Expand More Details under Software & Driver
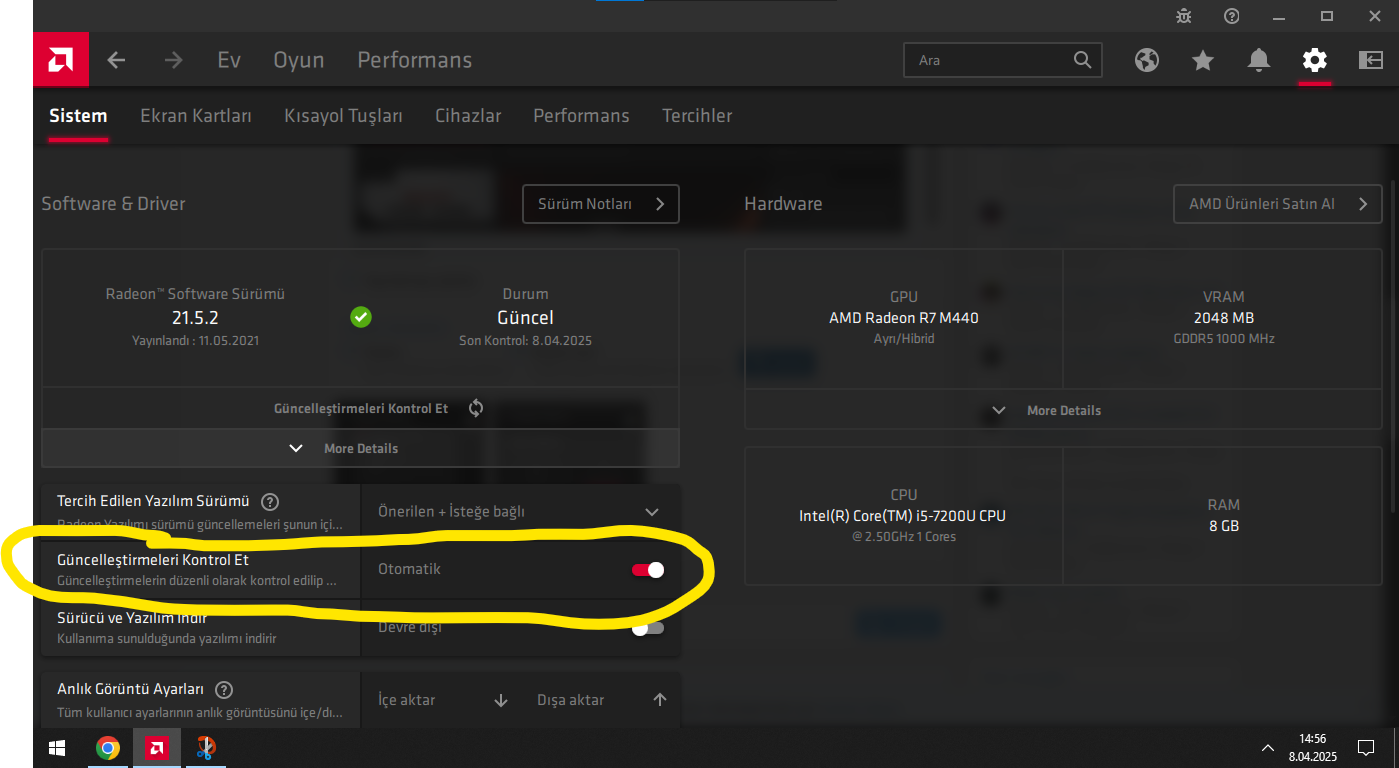This screenshot has height=768, width=1399. pos(360,448)
